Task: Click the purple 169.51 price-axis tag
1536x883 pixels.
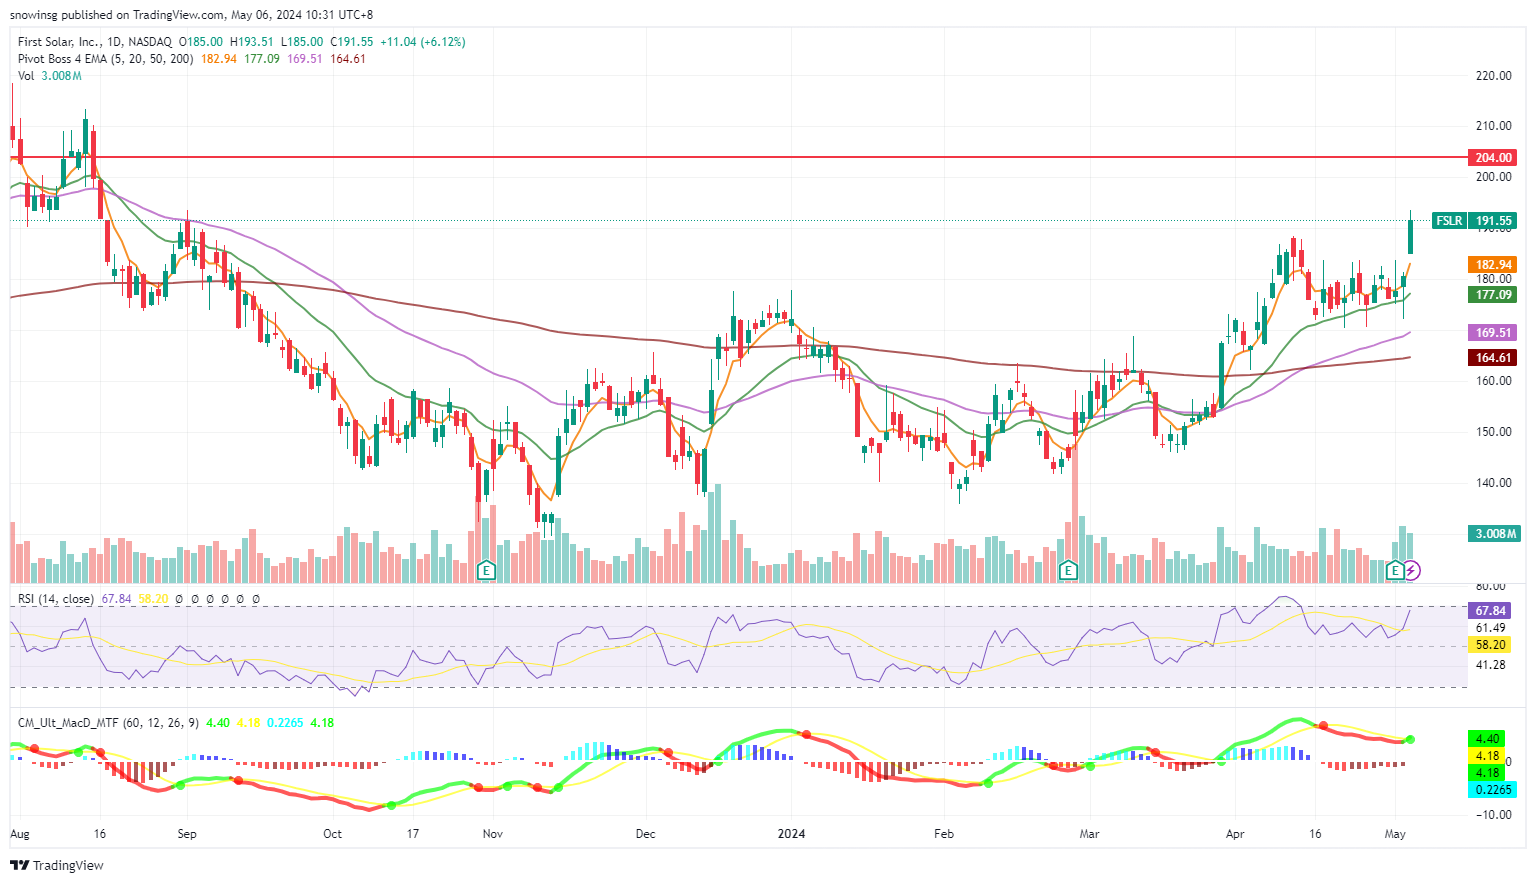Action: [x=1493, y=333]
